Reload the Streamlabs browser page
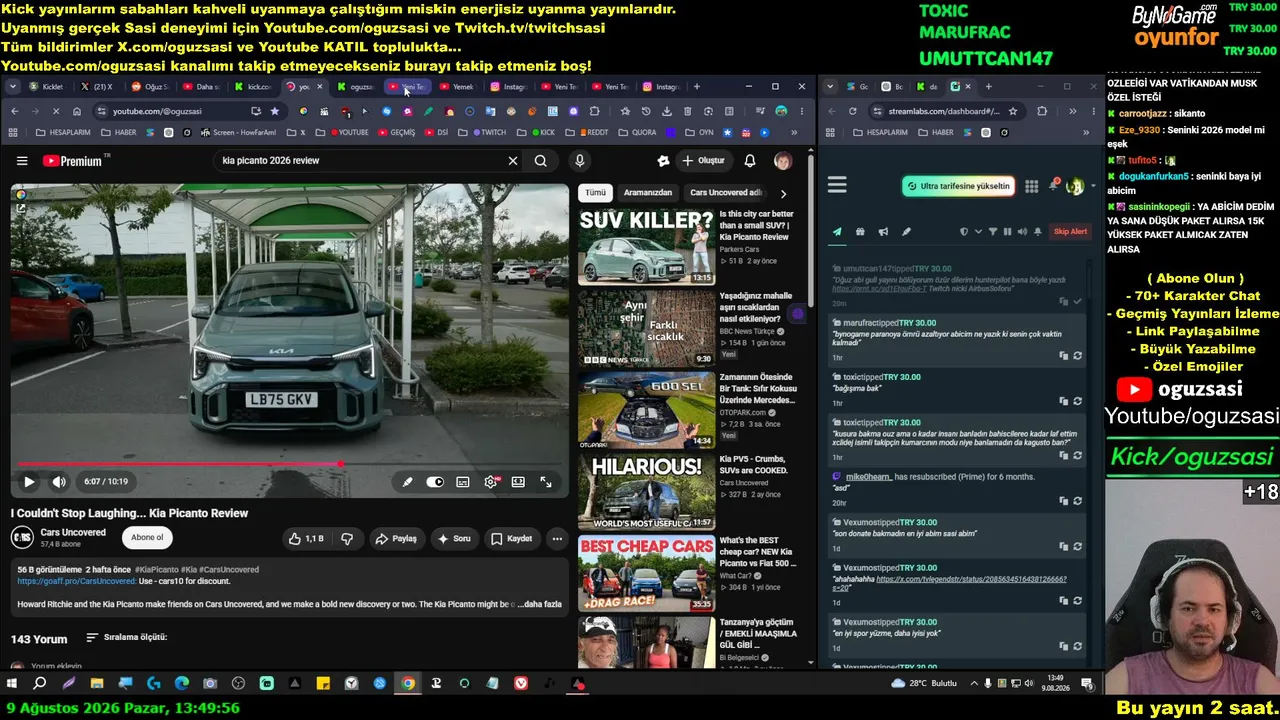Image resolution: width=1280 pixels, height=720 pixels. click(x=853, y=111)
